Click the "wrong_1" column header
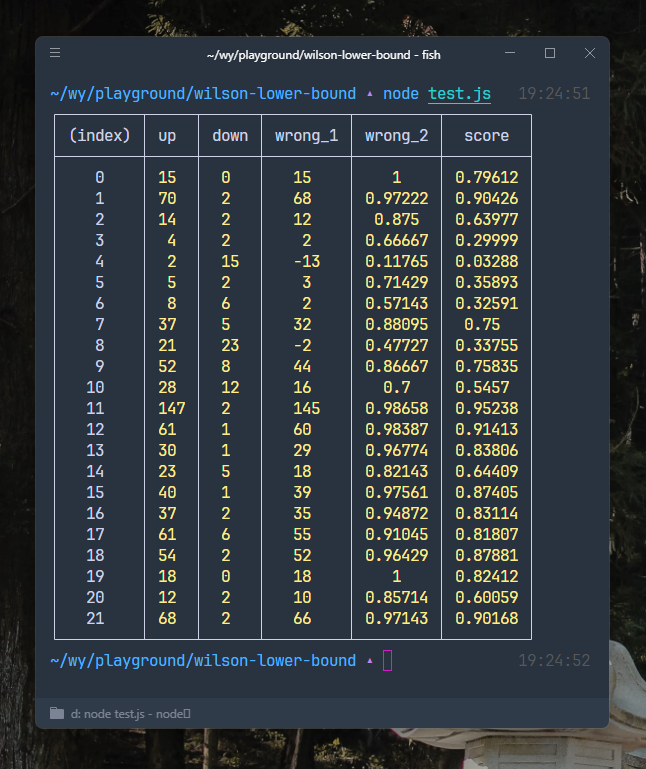This screenshot has height=769, width=646. [x=306, y=135]
